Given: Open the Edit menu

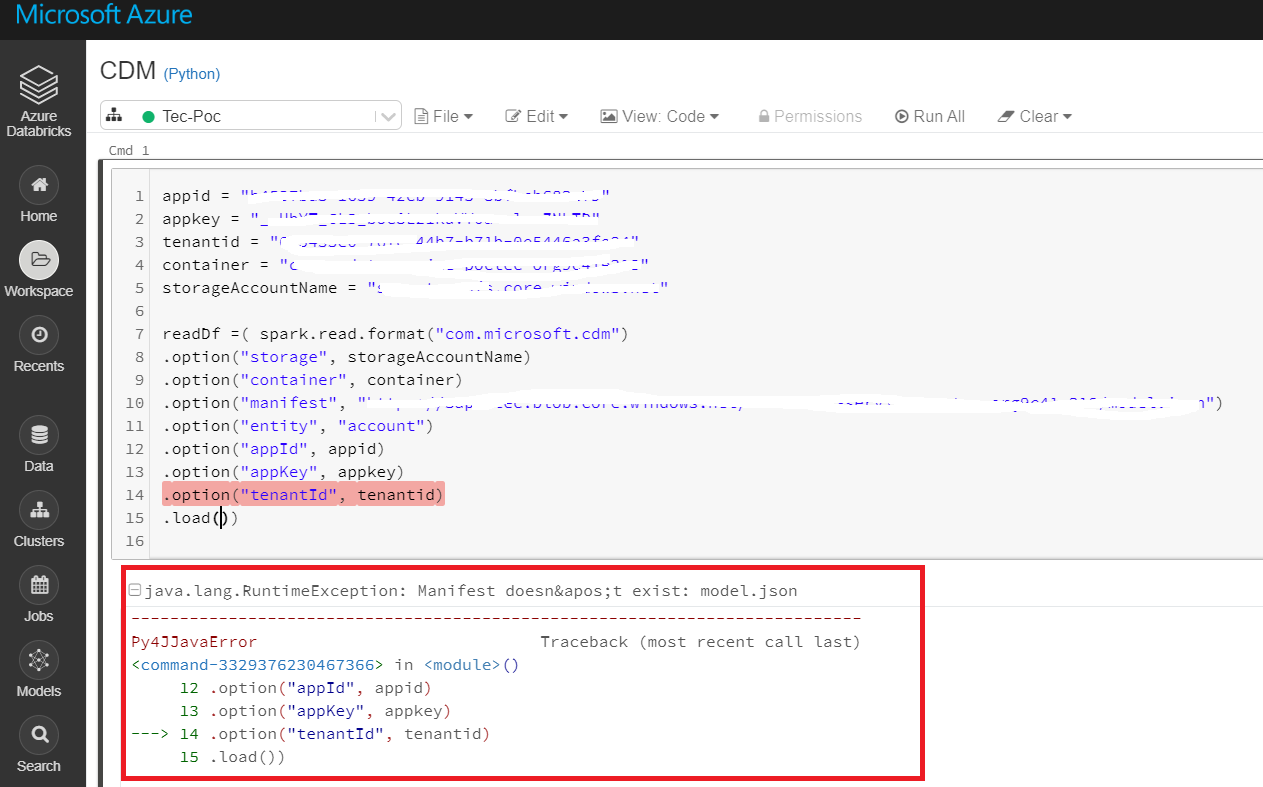Looking at the screenshot, I should pos(536,116).
